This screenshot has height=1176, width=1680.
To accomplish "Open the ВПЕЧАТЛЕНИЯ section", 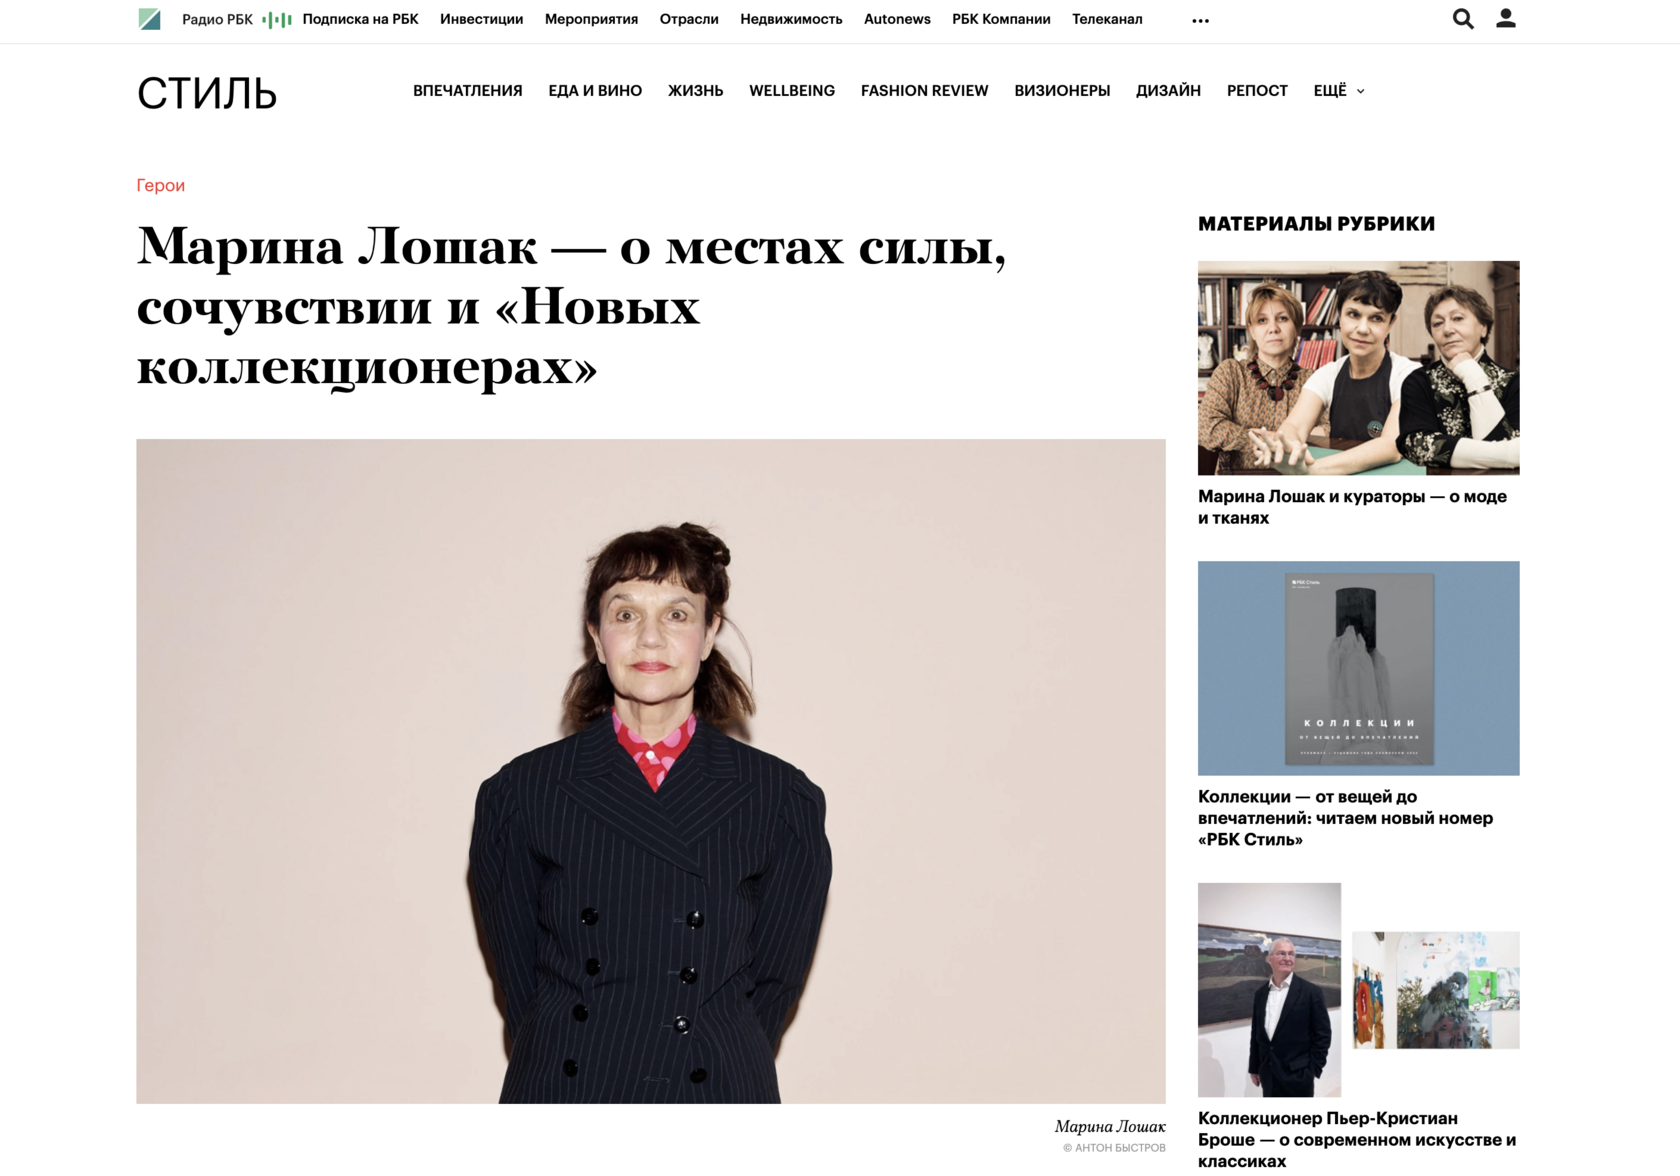I will click(x=468, y=91).
